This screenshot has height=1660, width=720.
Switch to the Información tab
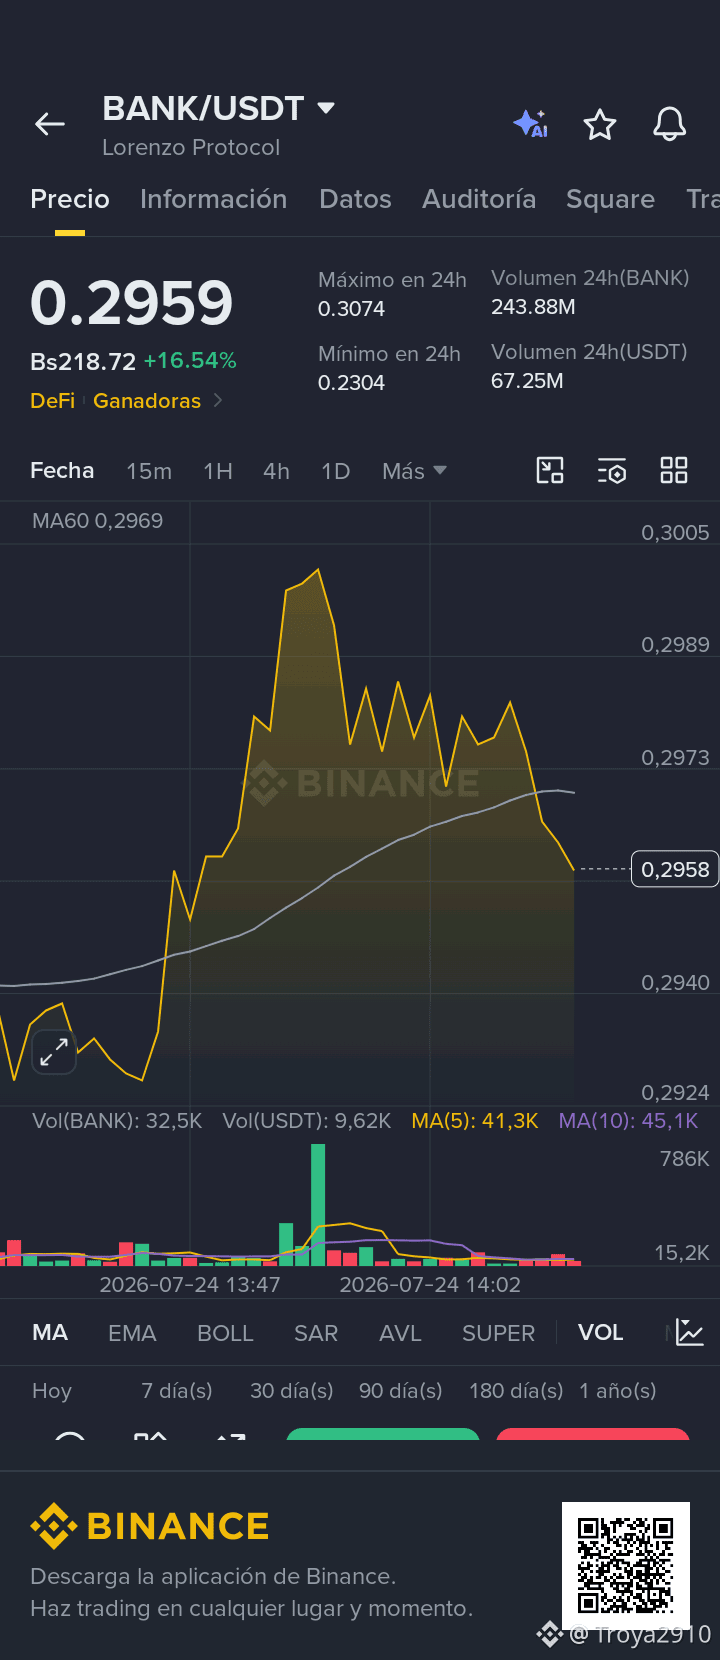pos(214,199)
